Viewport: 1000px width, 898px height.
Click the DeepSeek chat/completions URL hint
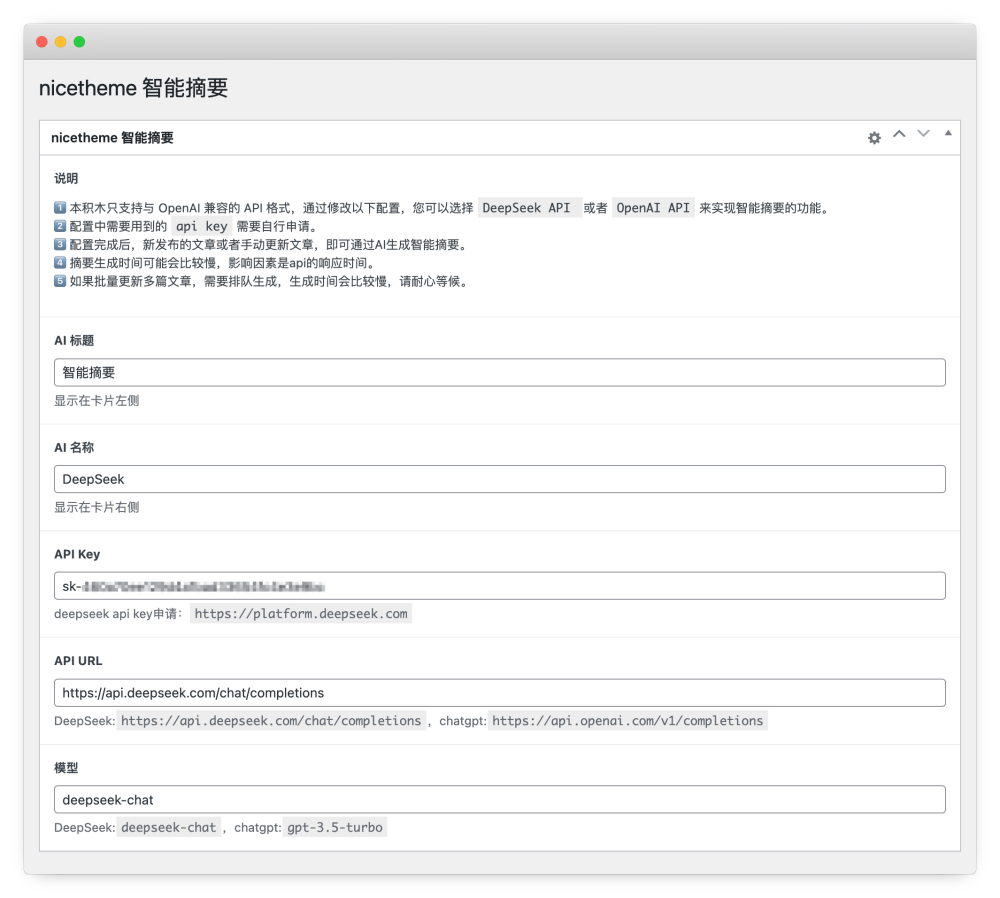(x=271, y=721)
